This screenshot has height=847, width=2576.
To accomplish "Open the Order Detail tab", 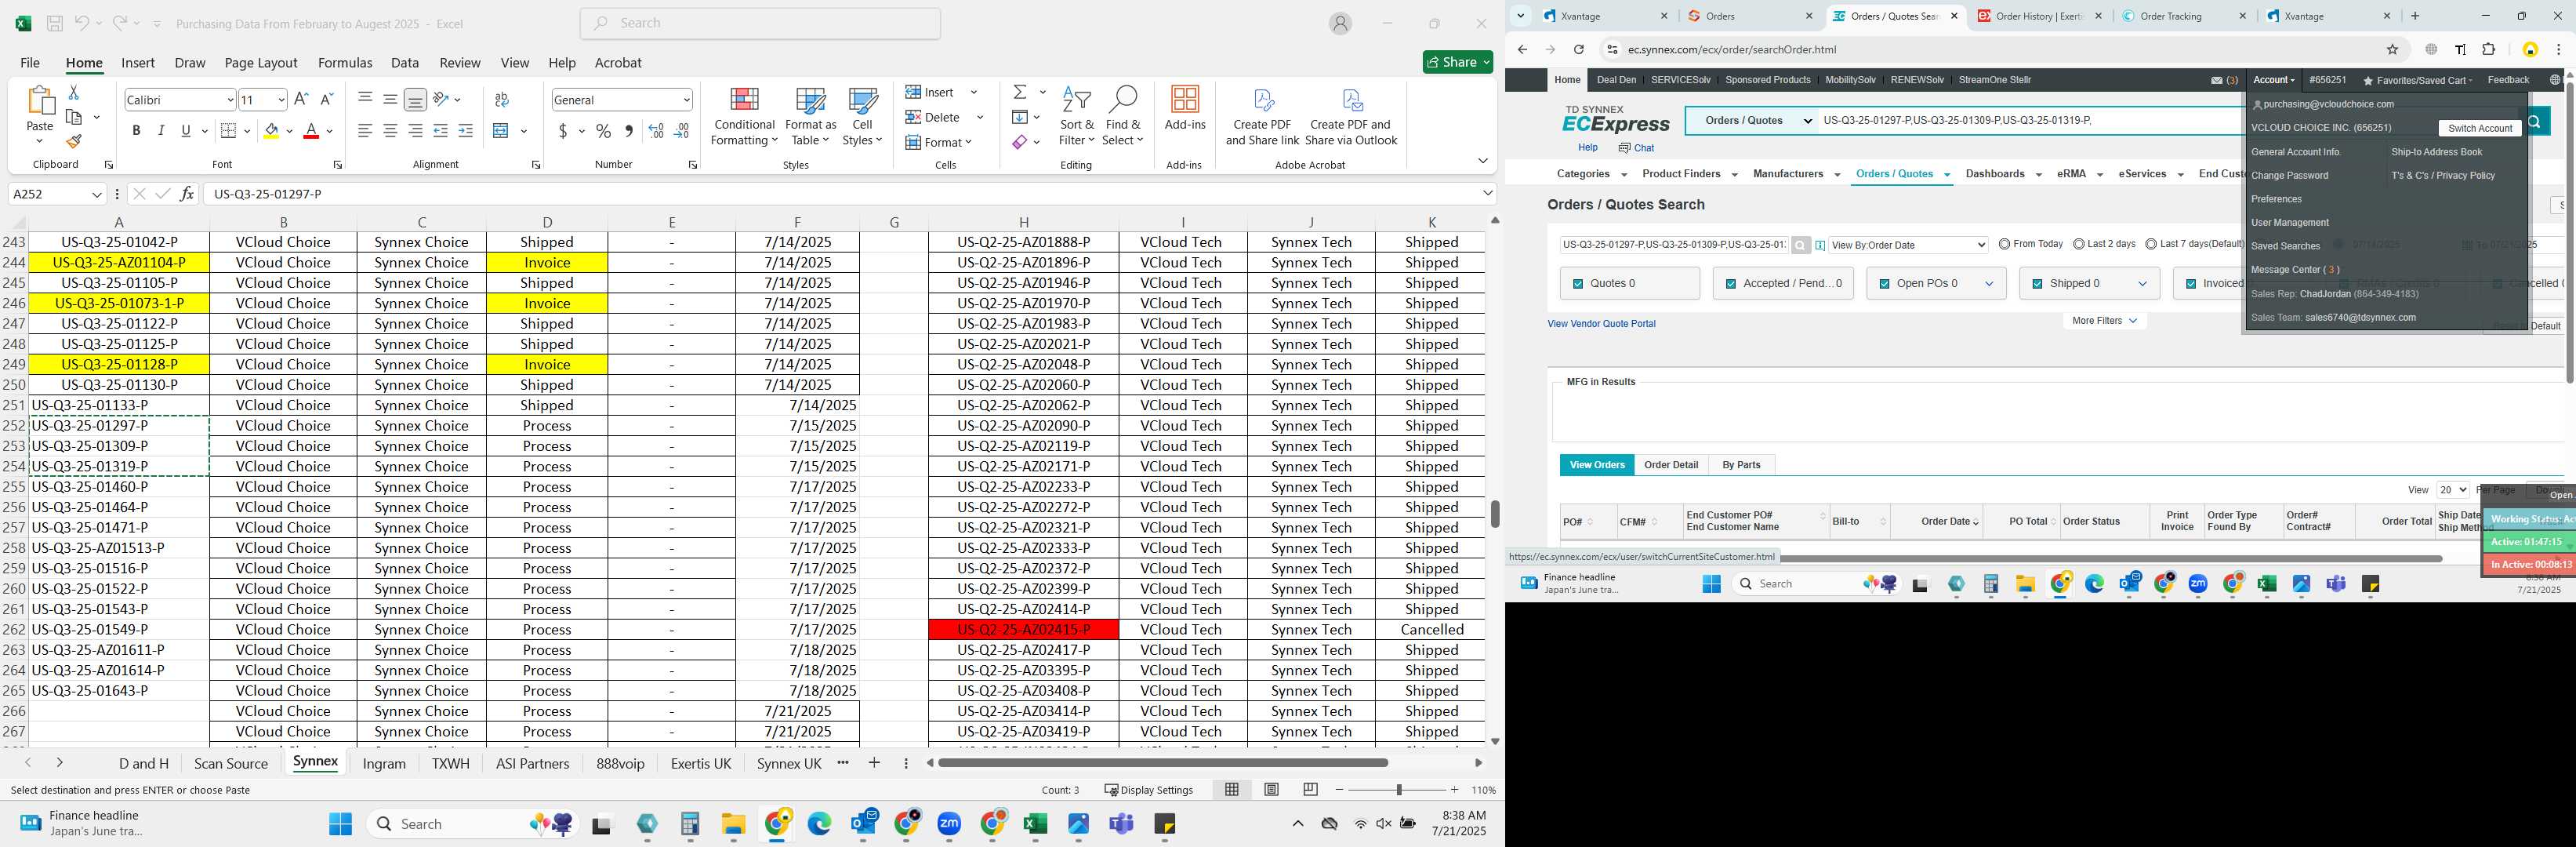I will tap(1671, 465).
